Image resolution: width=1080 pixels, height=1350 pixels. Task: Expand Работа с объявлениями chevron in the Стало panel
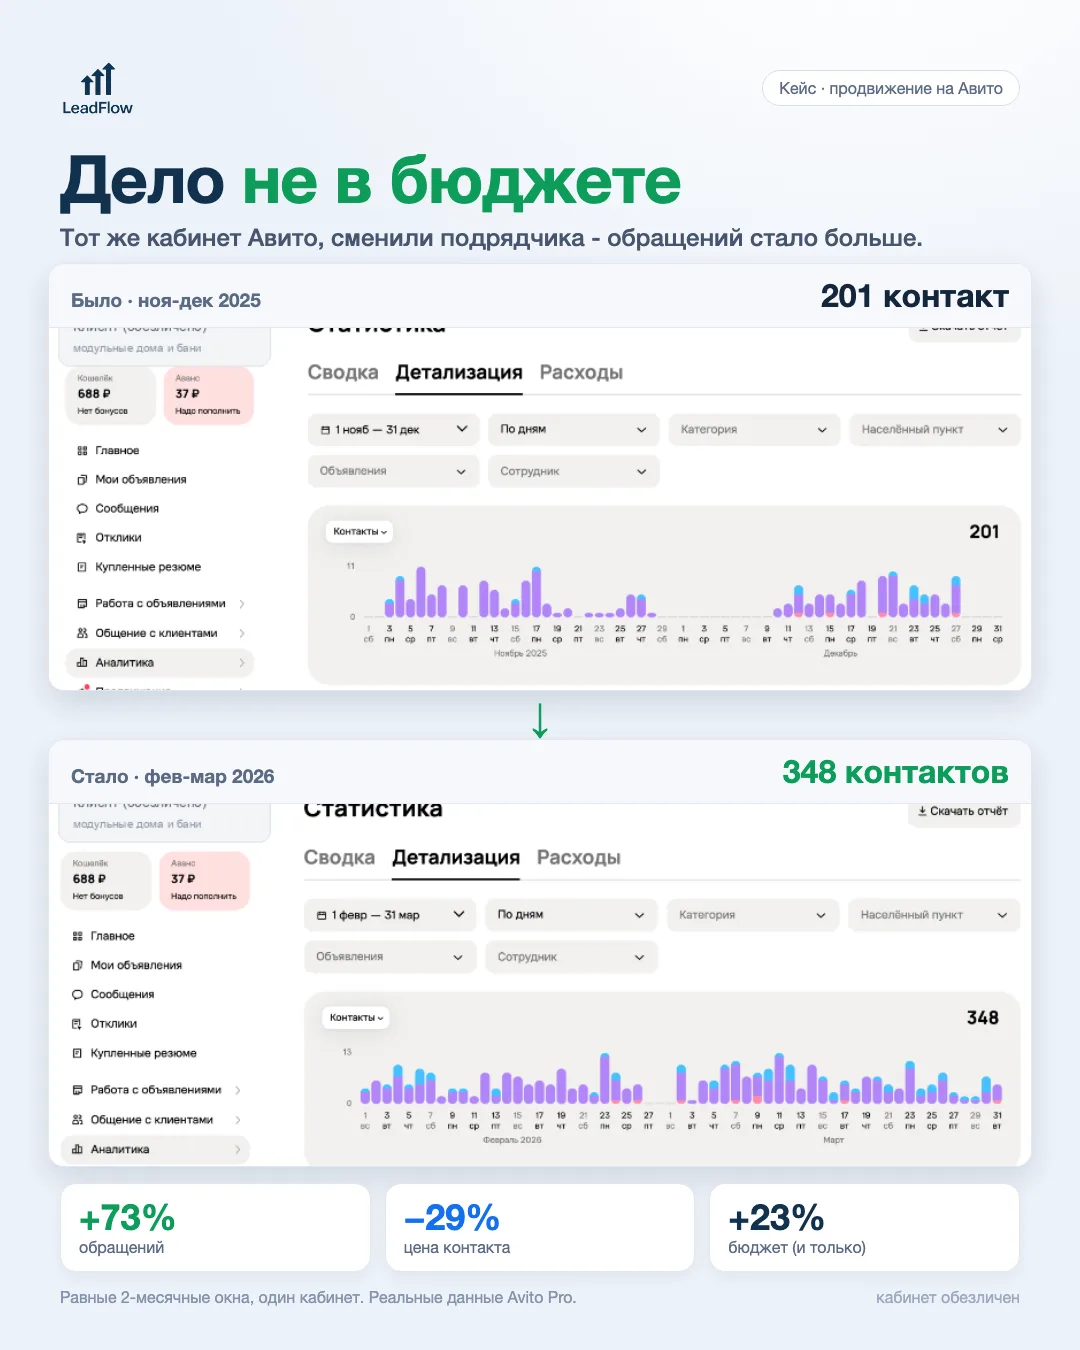click(x=238, y=1090)
